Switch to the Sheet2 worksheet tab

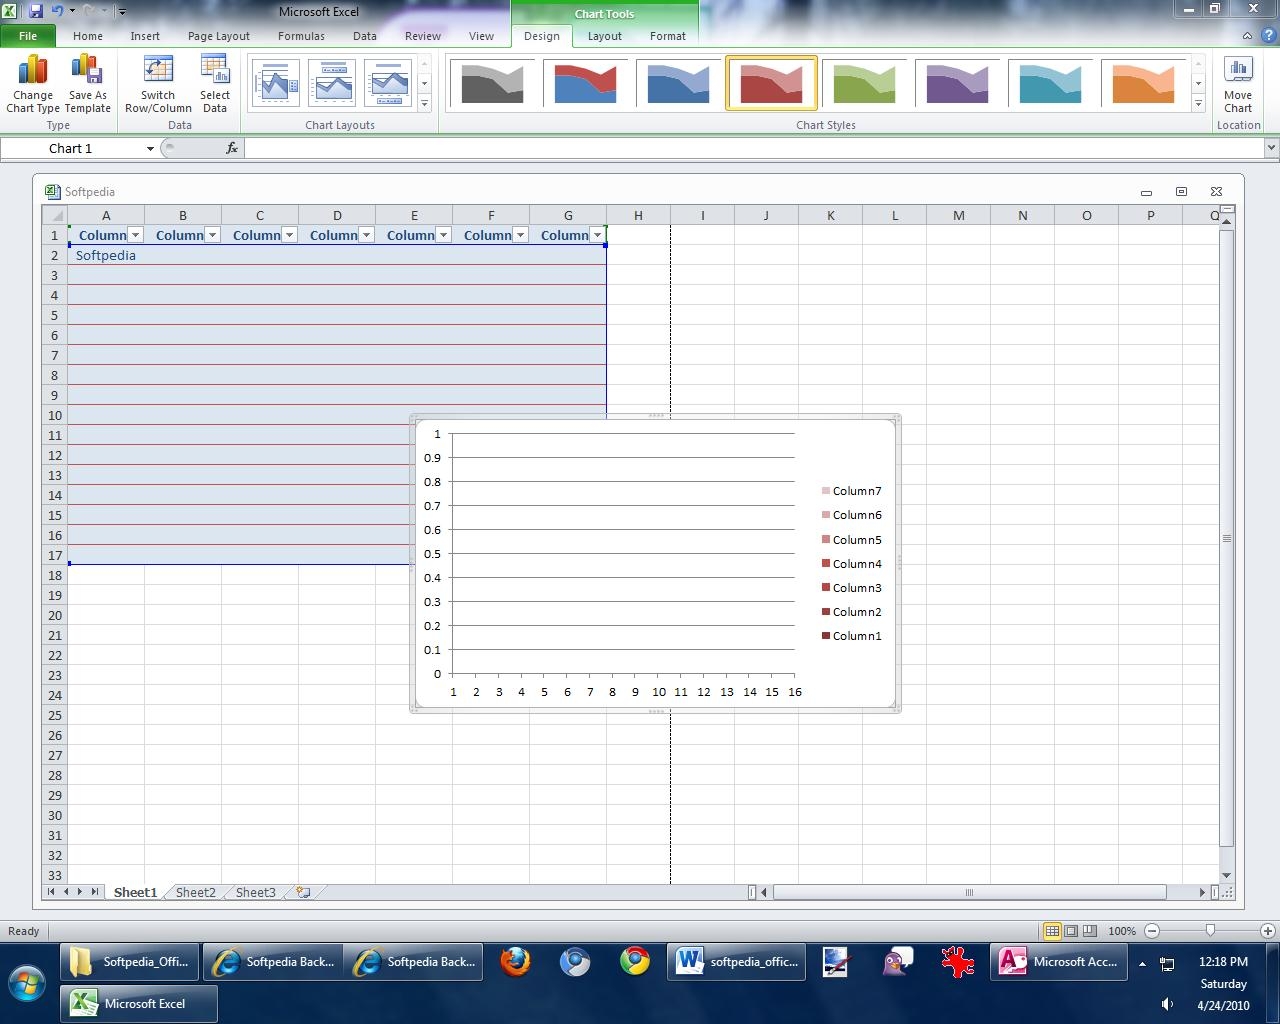point(195,892)
